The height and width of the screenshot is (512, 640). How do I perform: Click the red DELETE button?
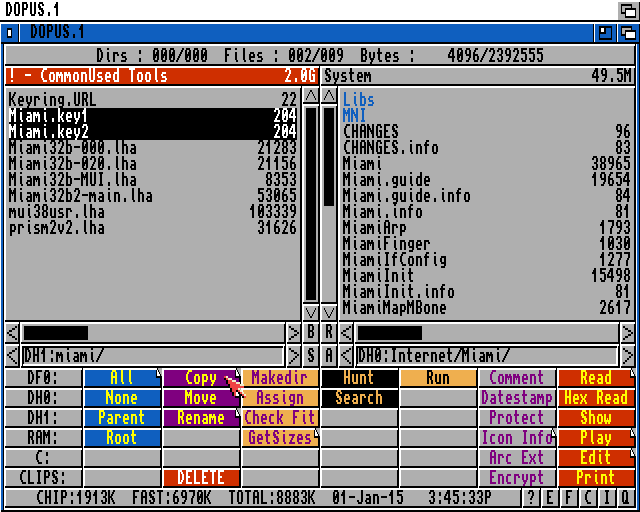pos(201,478)
